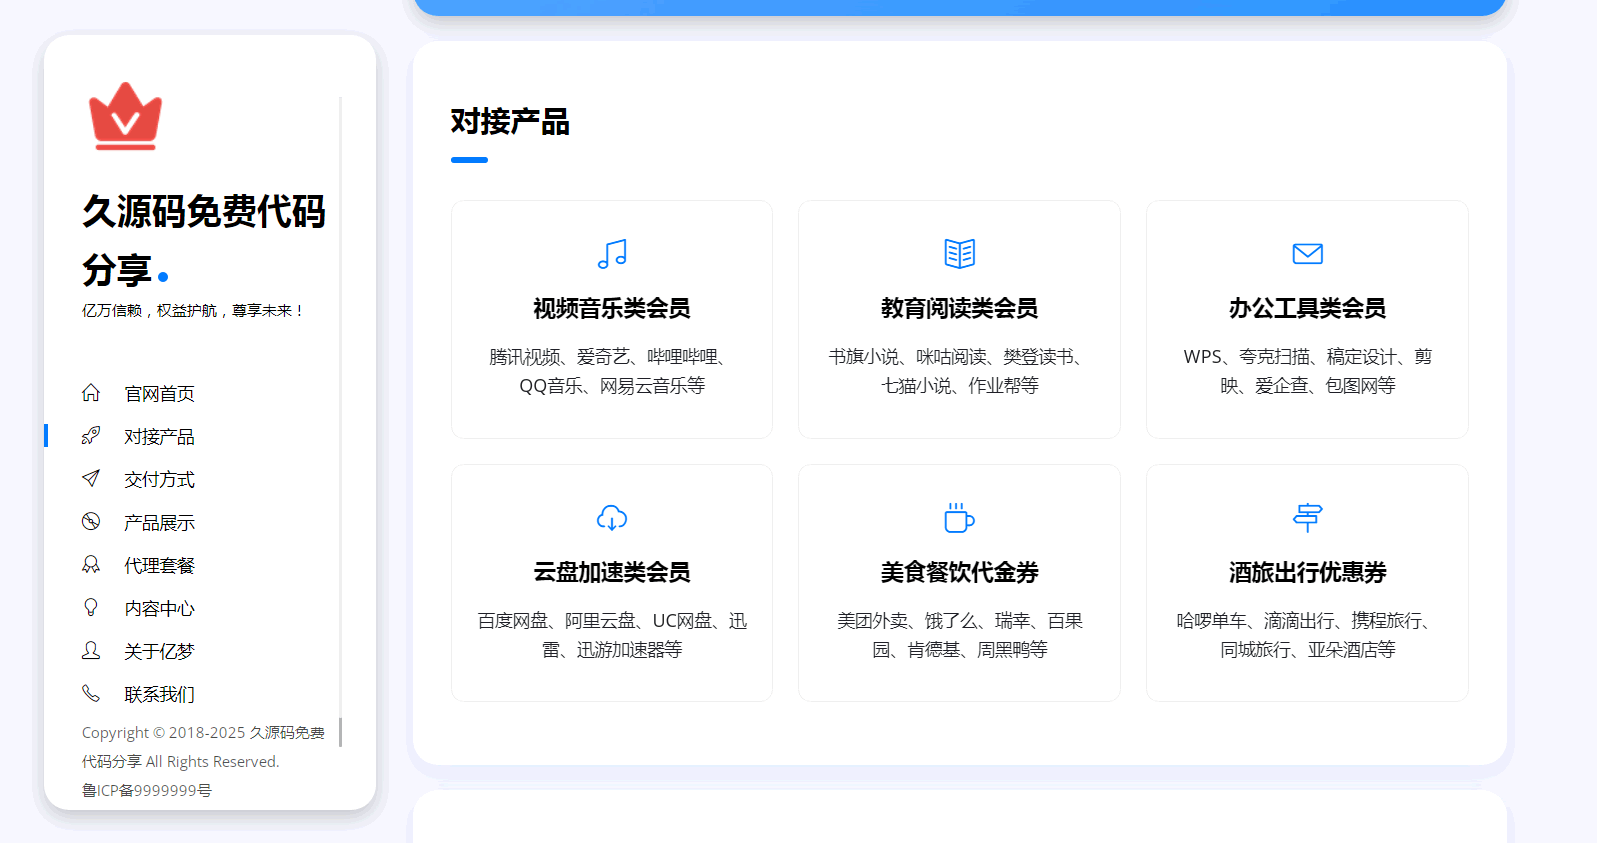Image resolution: width=1597 pixels, height=843 pixels.
Task: Click the phone icon beside 联系我们
Action: tap(91, 694)
